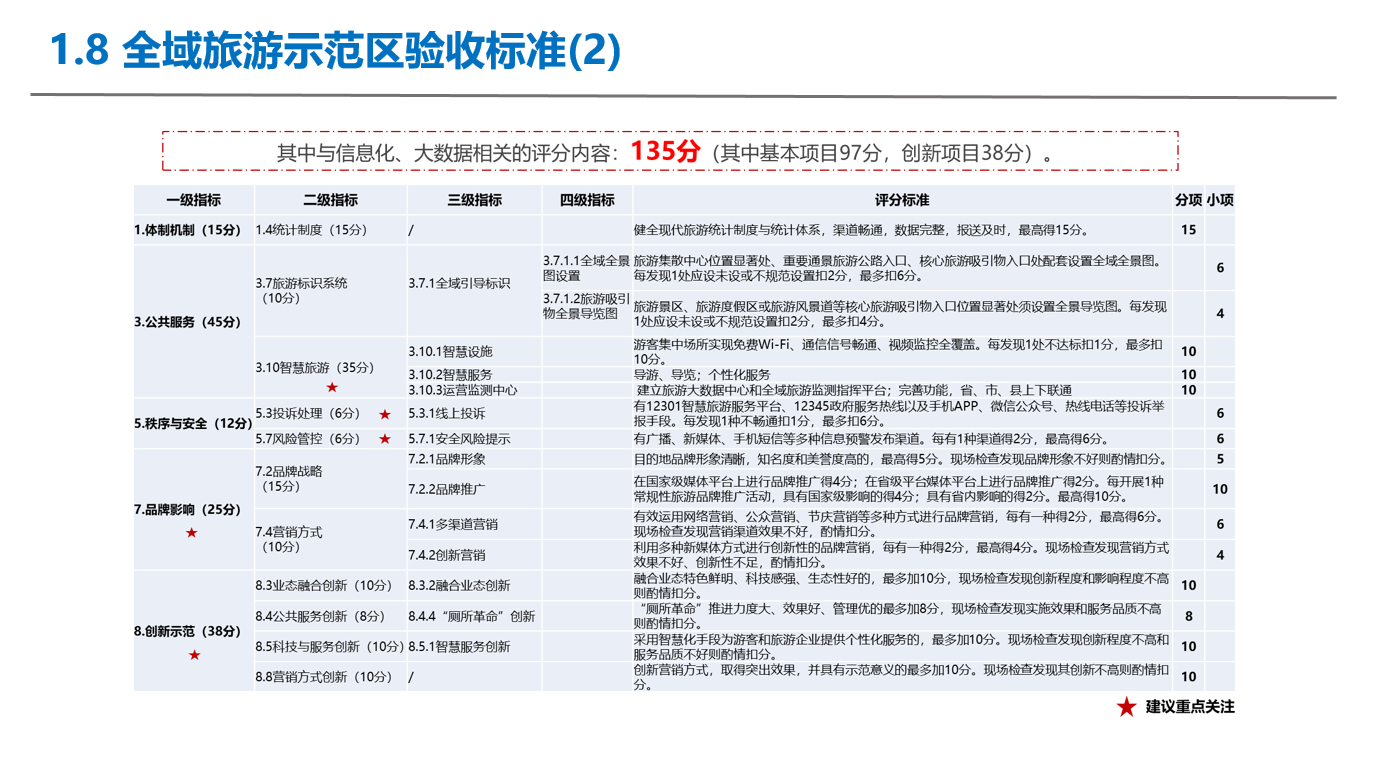Image resolution: width=1377 pixels, height=762 pixels.
Task: Click the 分项 column header
Action: point(1188,200)
